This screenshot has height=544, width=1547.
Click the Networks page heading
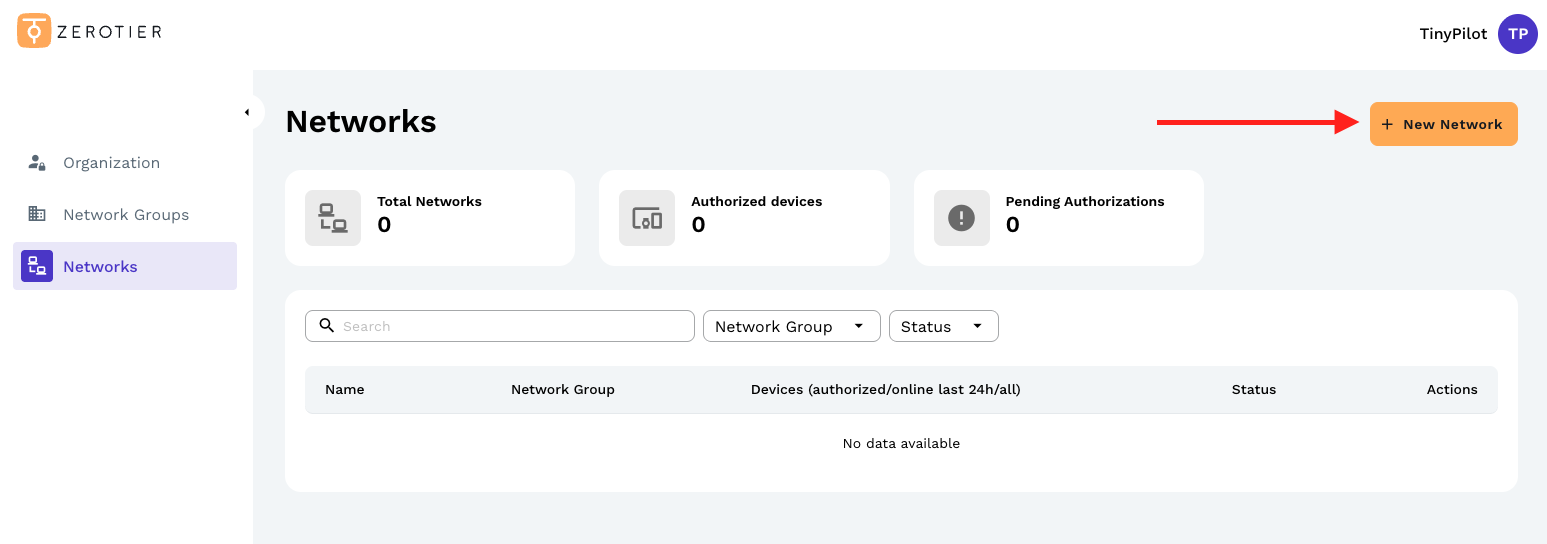(x=361, y=121)
